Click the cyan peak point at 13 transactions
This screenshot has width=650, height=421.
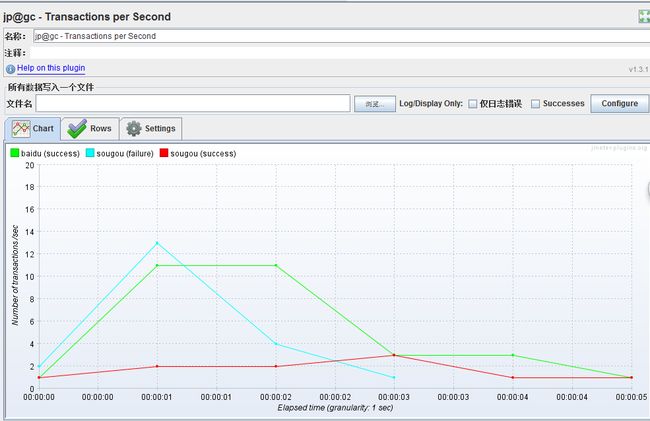tap(157, 243)
